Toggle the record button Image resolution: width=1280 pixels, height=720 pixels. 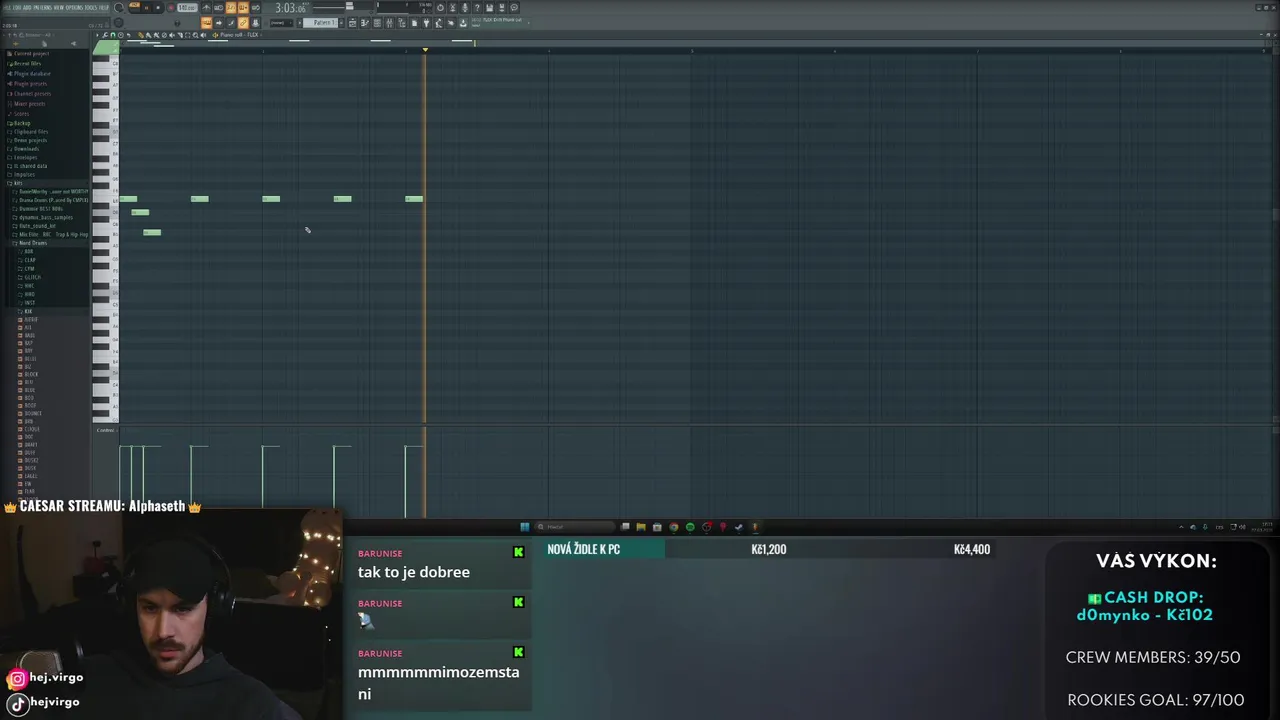coord(171,8)
